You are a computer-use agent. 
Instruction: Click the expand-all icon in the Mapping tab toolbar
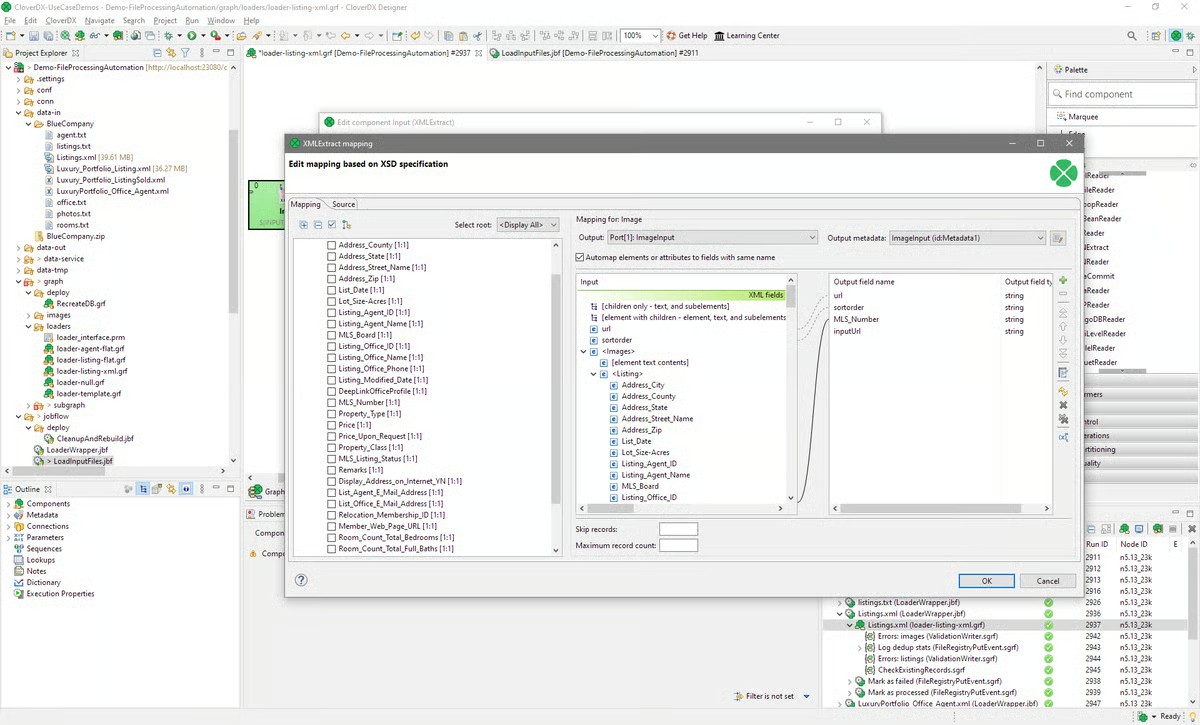click(304, 225)
